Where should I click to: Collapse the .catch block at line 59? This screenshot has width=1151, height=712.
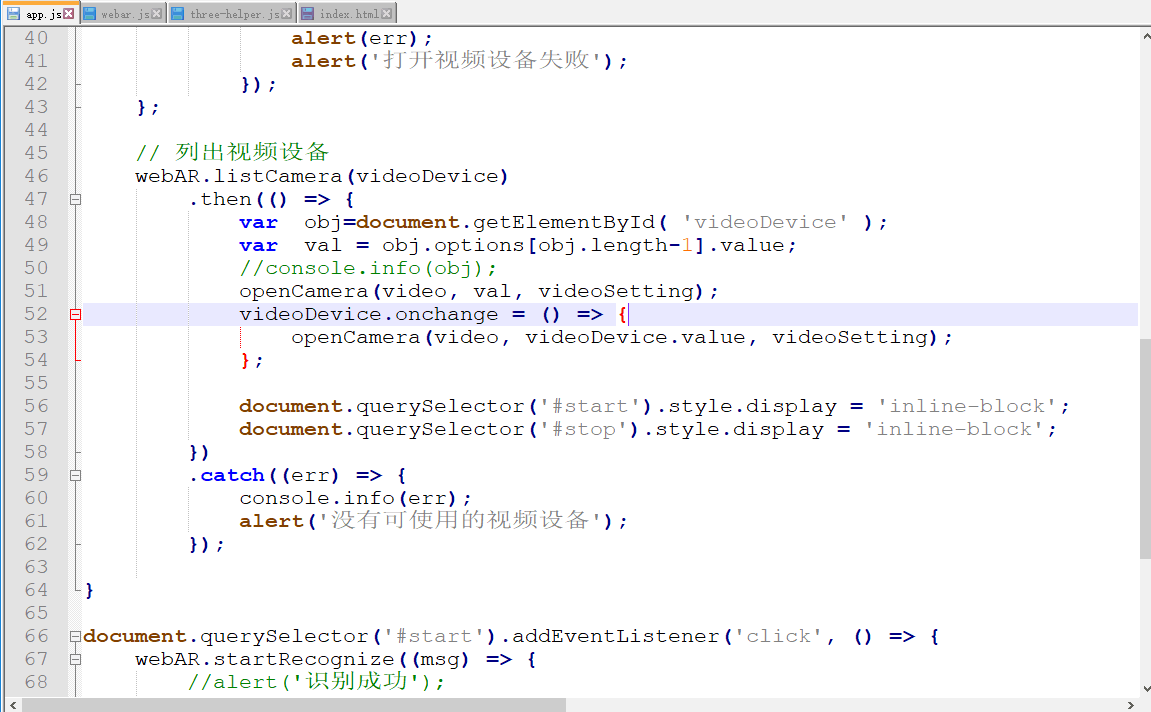(x=75, y=475)
